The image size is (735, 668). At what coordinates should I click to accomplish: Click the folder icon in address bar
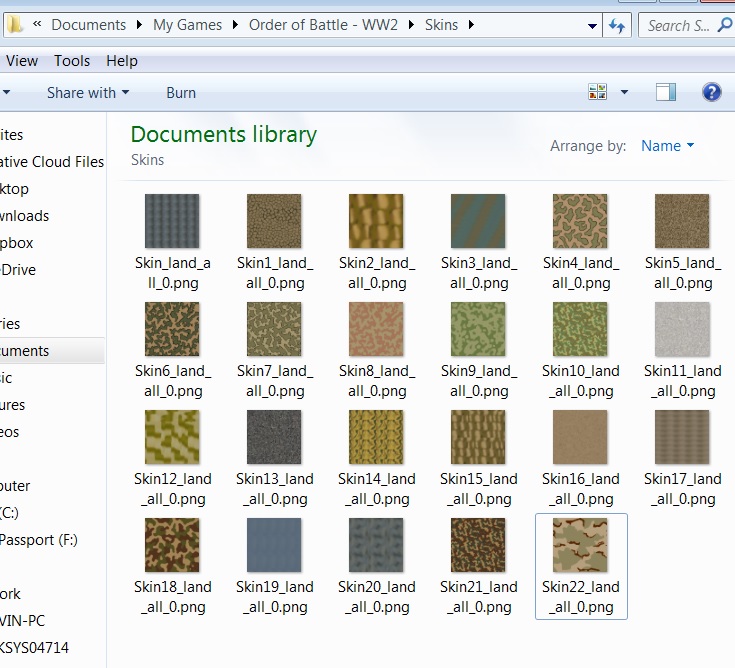pos(16,24)
